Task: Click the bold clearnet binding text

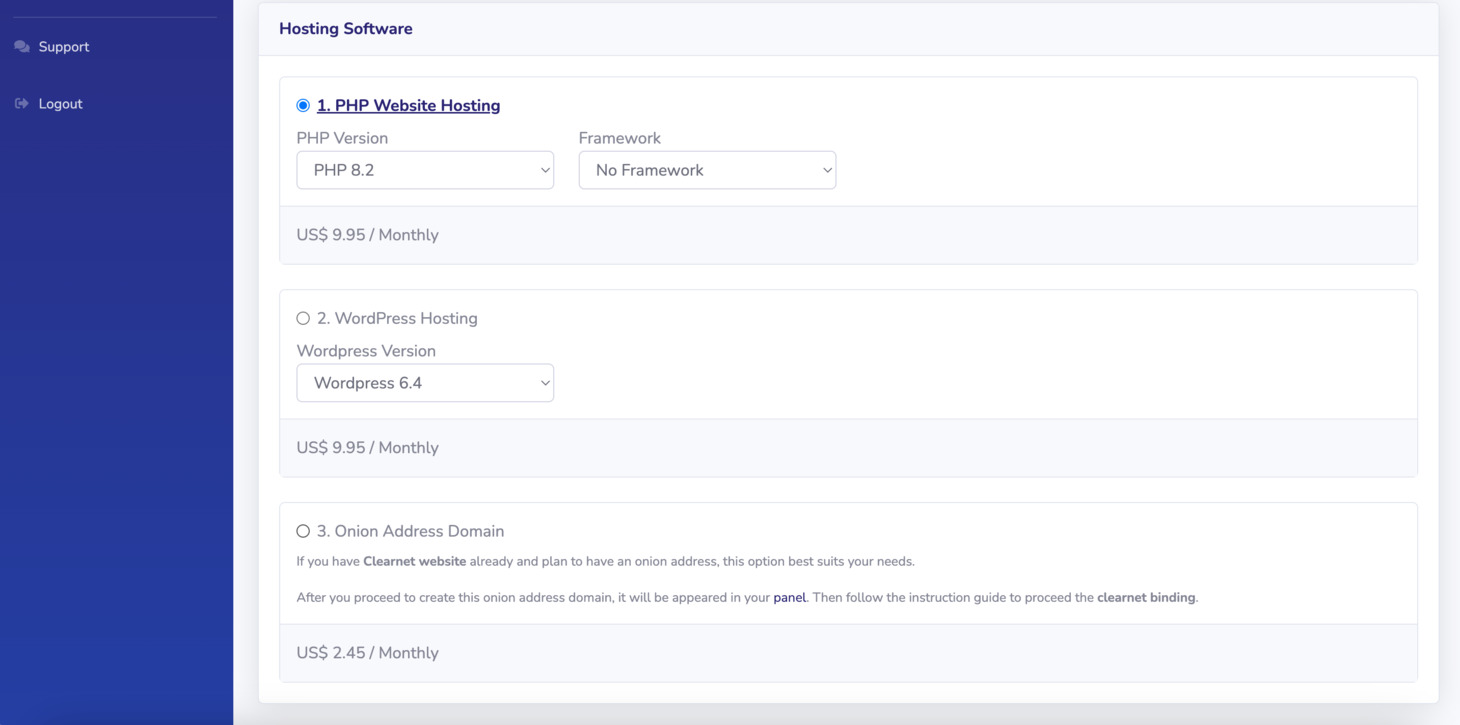Action: 1146,597
